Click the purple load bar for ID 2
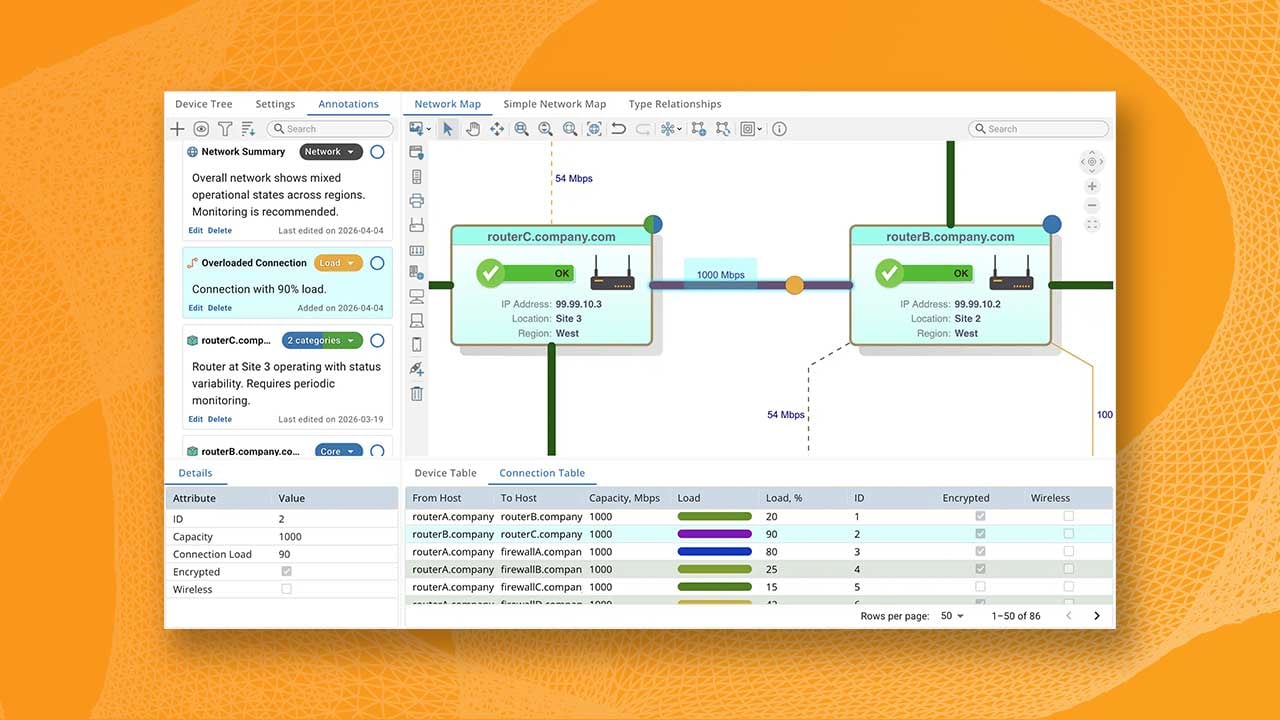The image size is (1280, 720). tap(715, 534)
